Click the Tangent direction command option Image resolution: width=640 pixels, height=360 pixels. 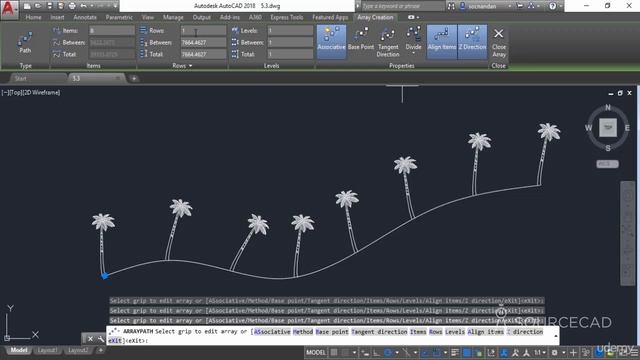coord(379,332)
